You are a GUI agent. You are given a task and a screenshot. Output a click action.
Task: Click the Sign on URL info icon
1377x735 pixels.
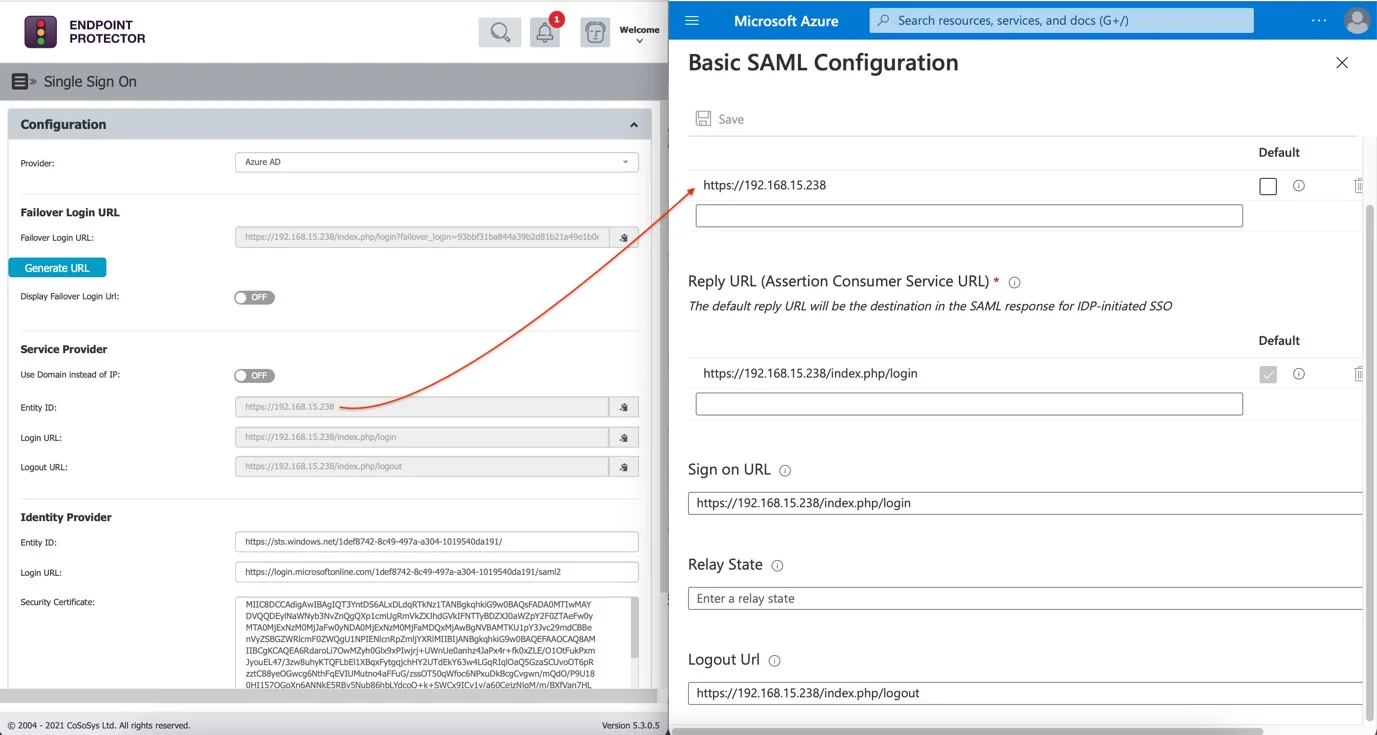click(785, 471)
